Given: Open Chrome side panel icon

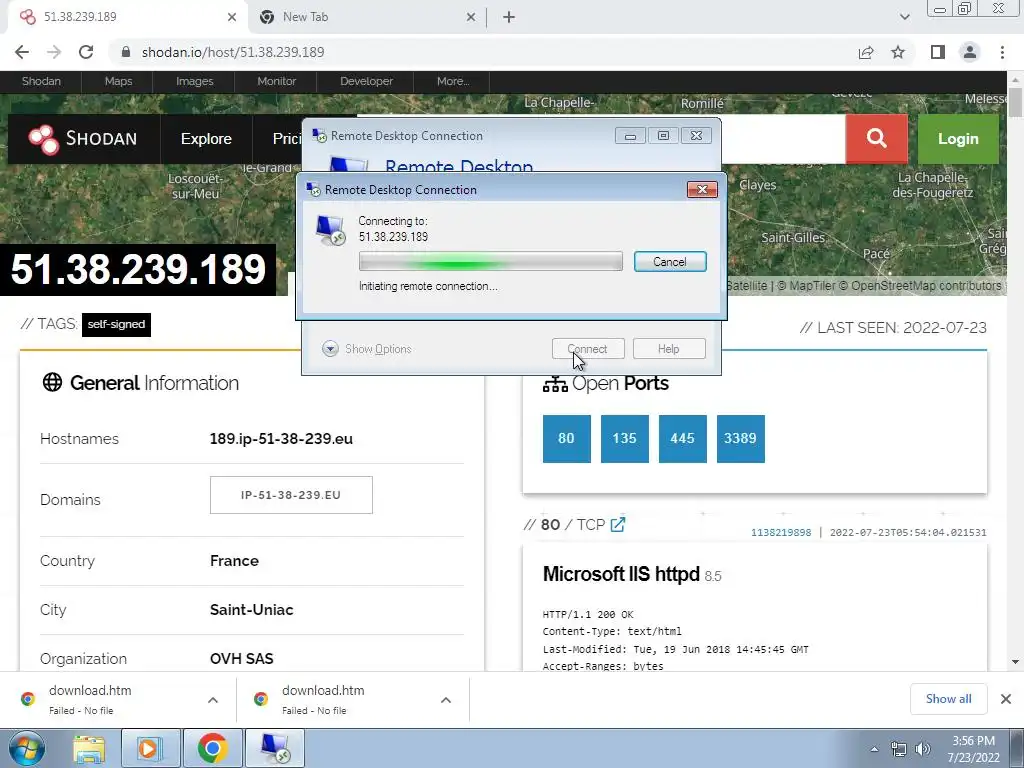Looking at the screenshot, I should [938, 52].
